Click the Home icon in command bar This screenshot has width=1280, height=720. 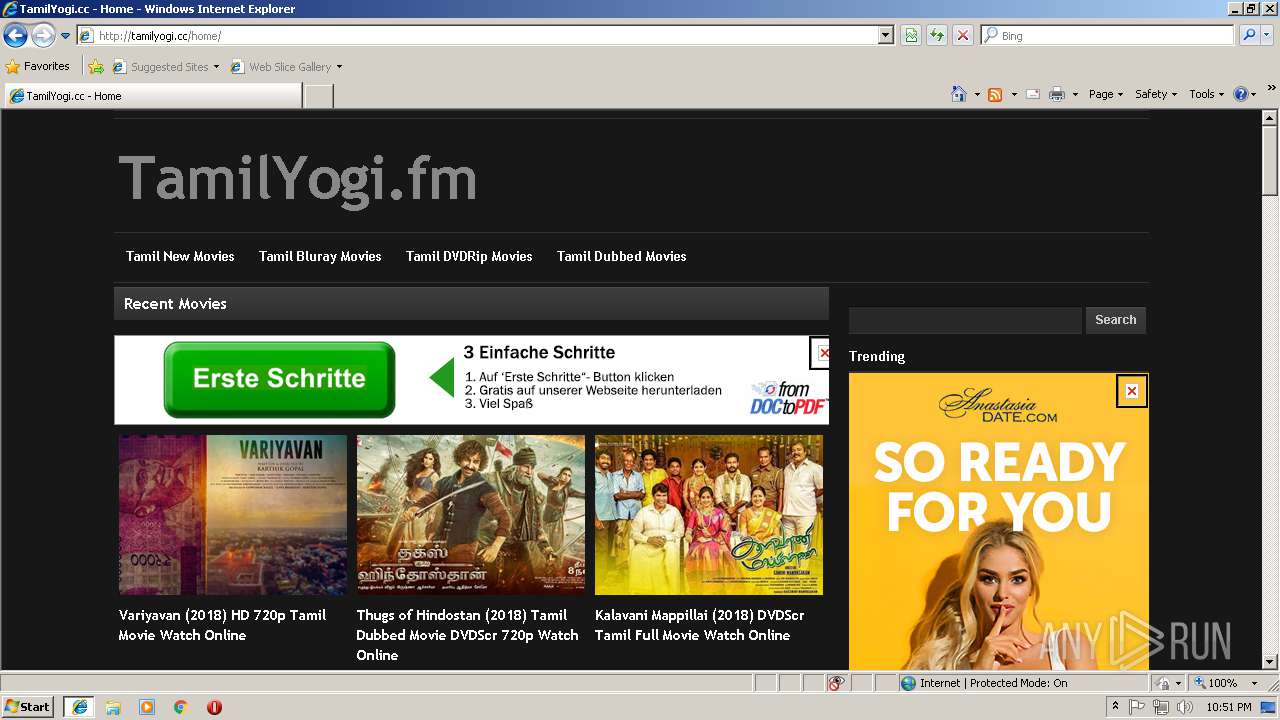point(958,94)
